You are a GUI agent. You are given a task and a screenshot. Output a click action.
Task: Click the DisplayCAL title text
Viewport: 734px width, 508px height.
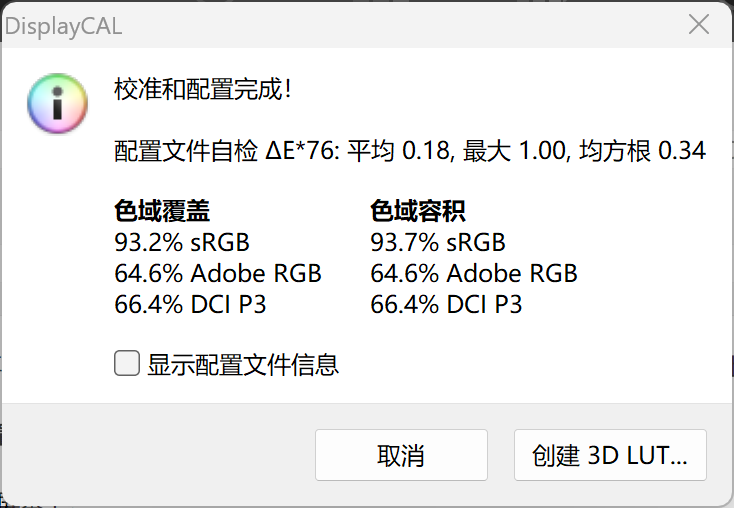62,26
